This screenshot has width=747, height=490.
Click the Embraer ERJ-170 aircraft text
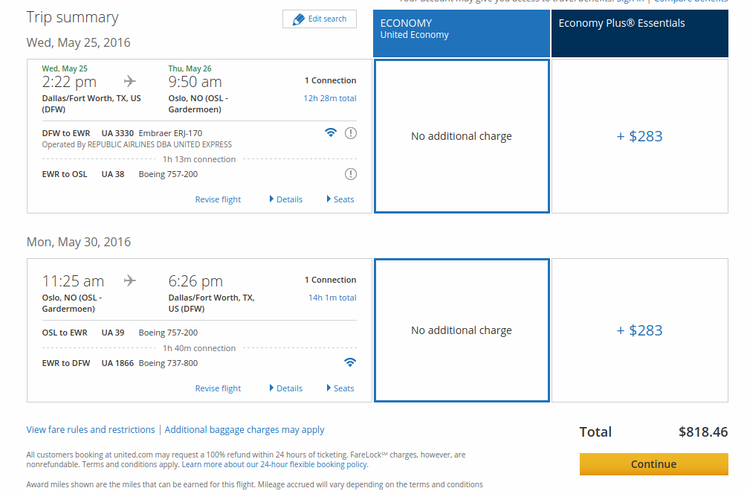pyautogui.click(x=170, y=133)
